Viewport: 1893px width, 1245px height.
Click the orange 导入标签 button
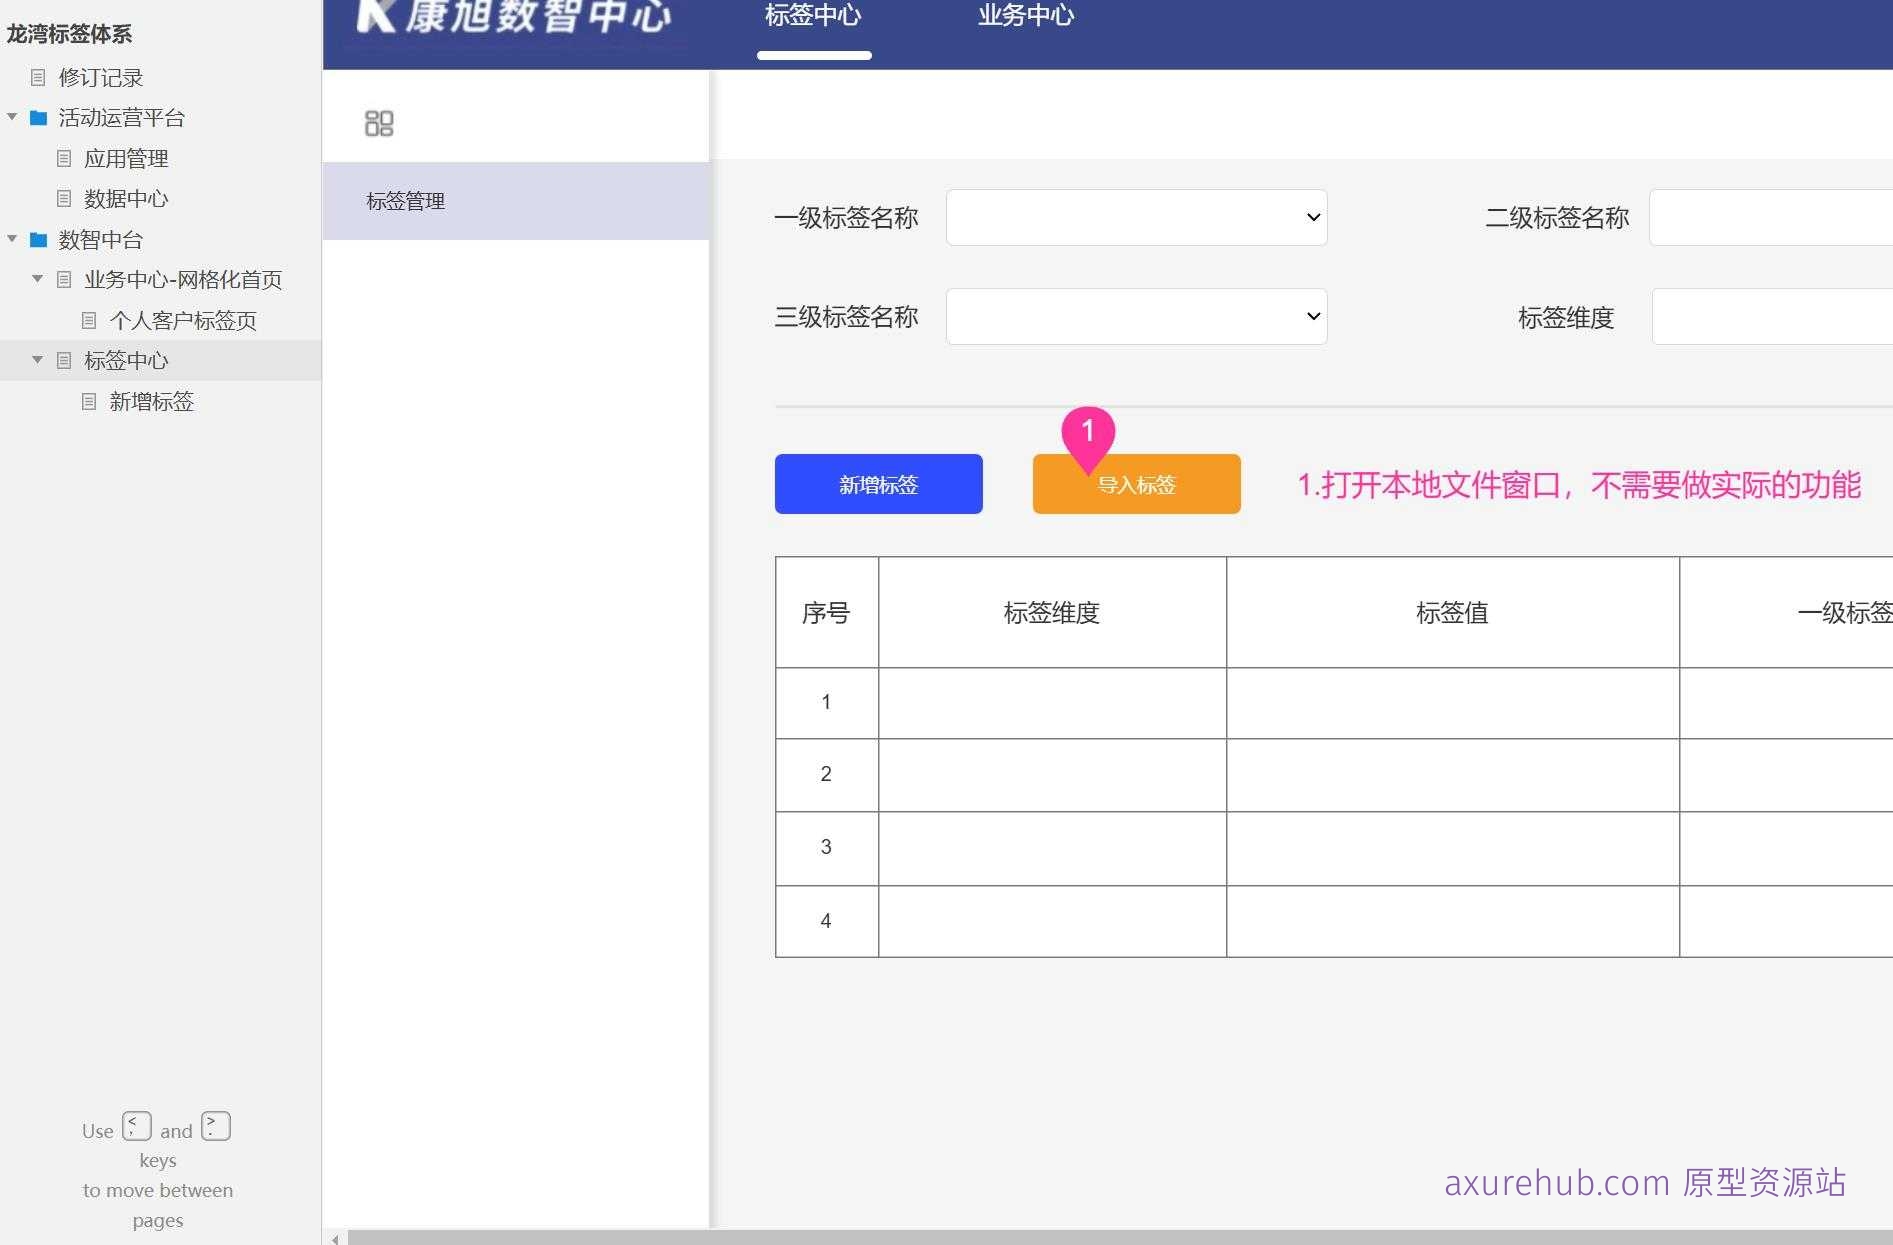pos(1136,484)
